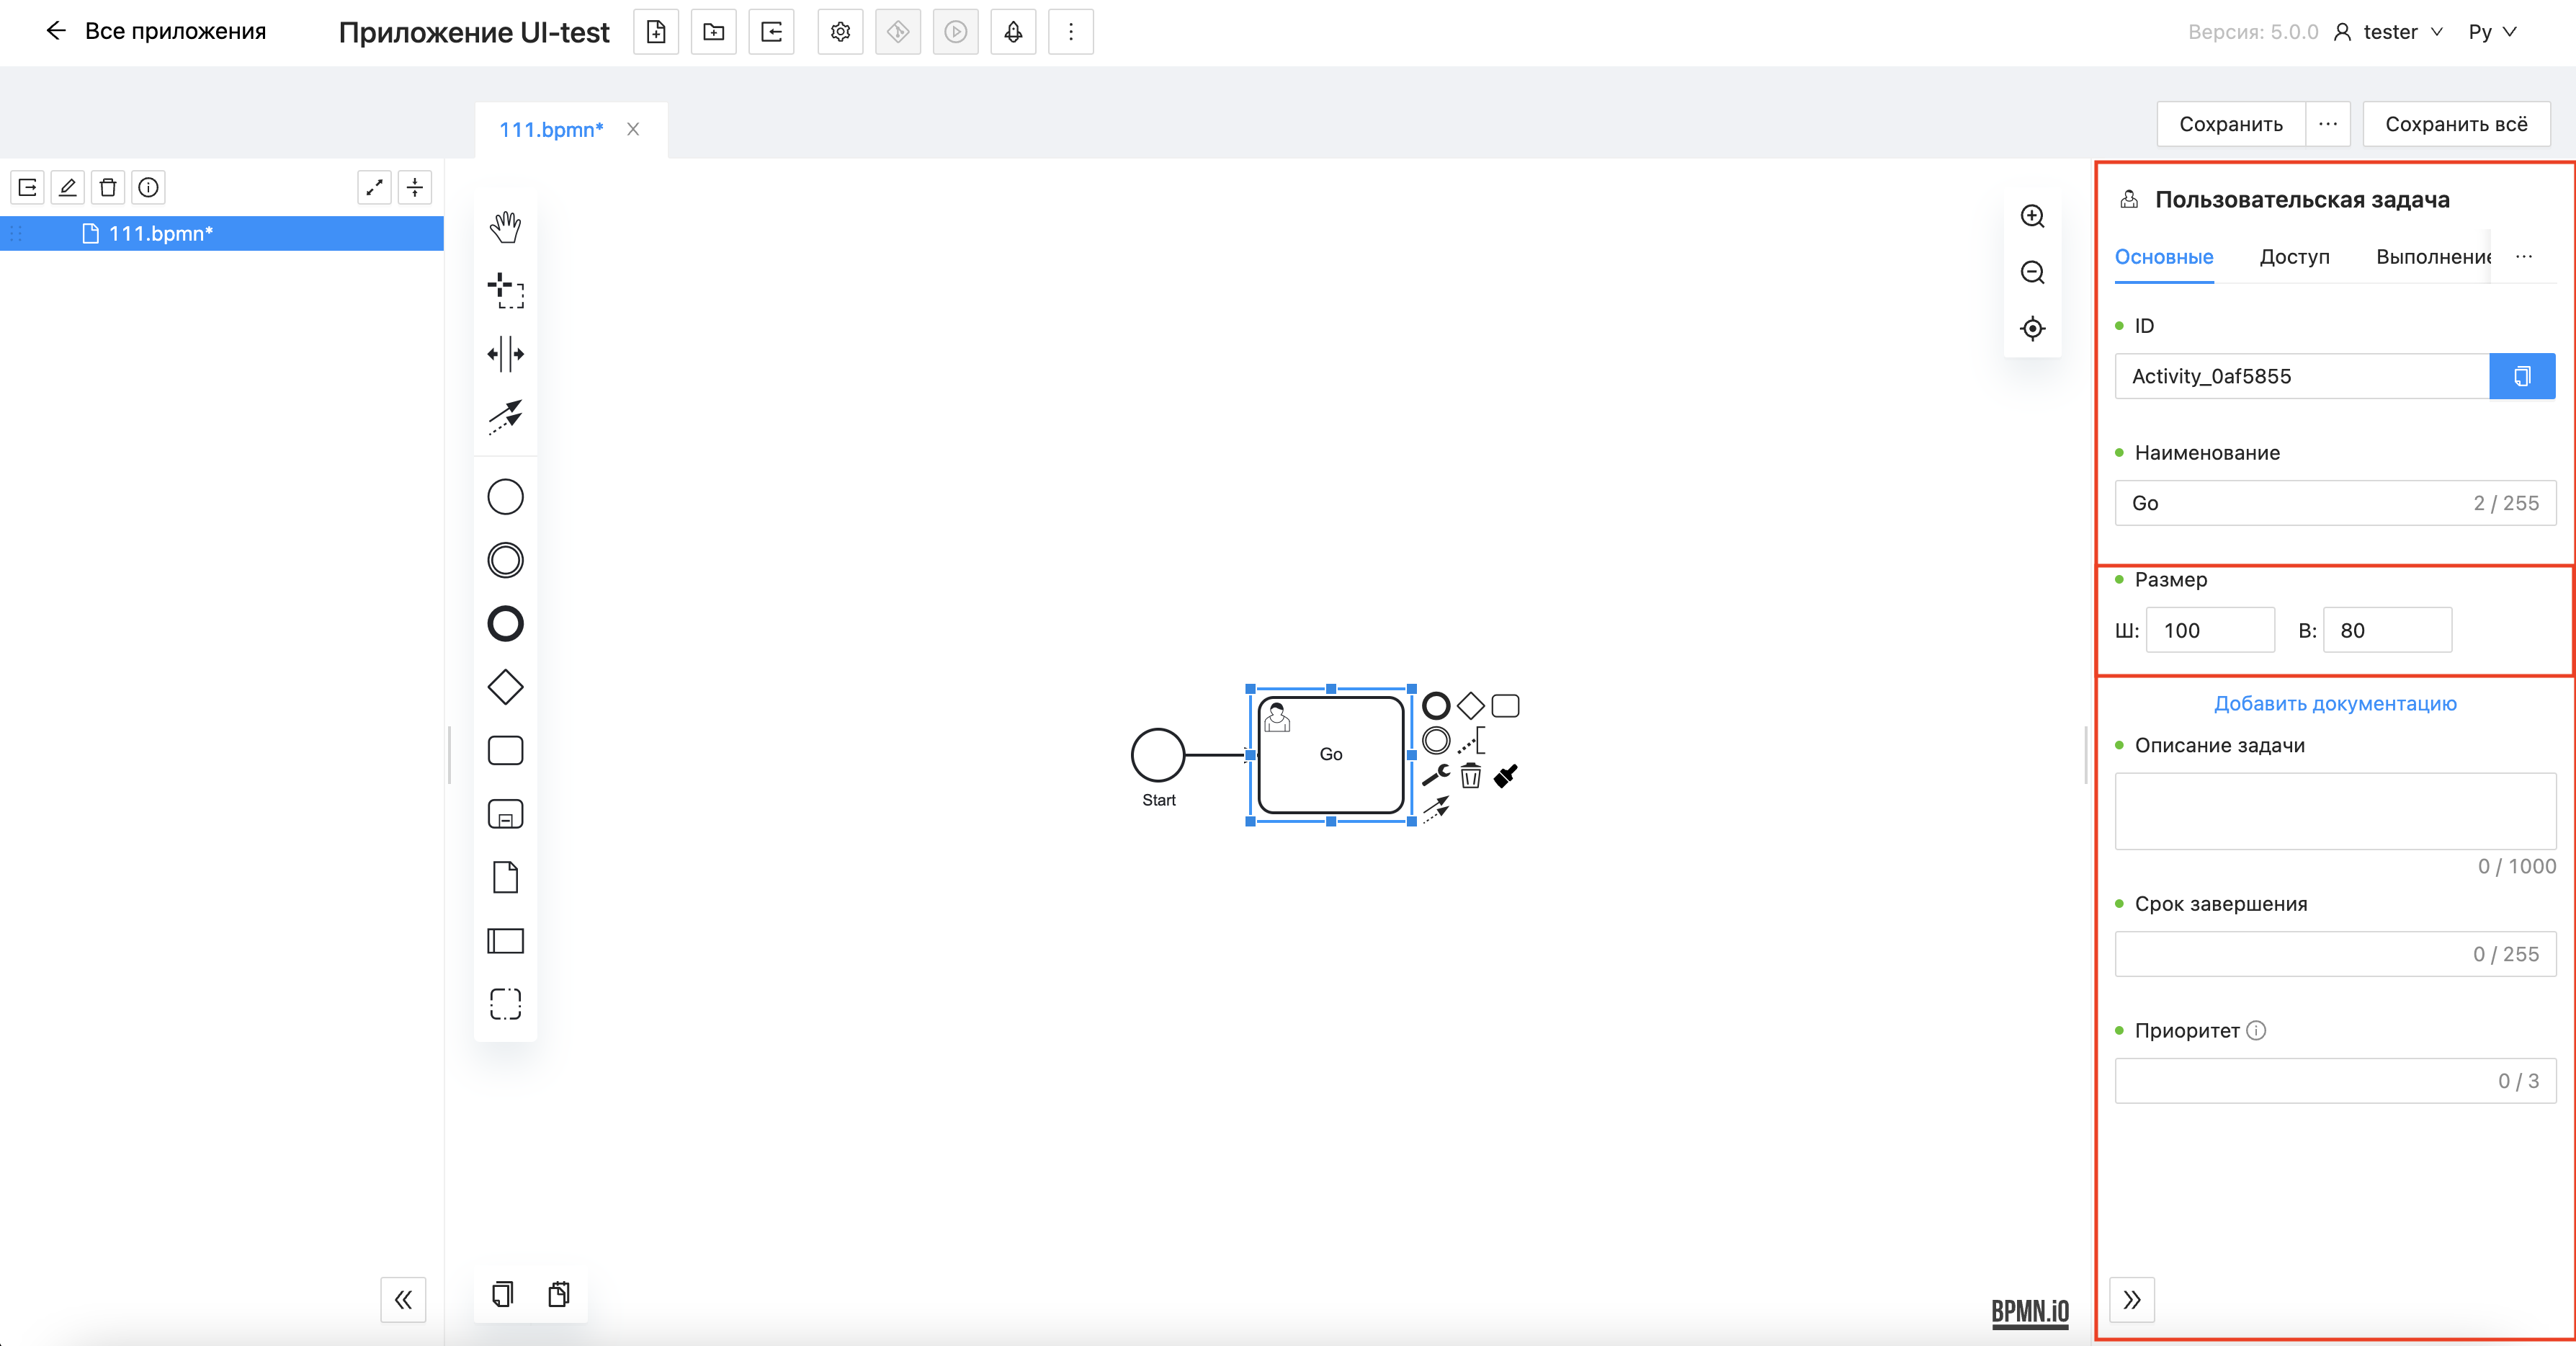
Task: Activate the create/remove space tool
Action: click(505, 354)
